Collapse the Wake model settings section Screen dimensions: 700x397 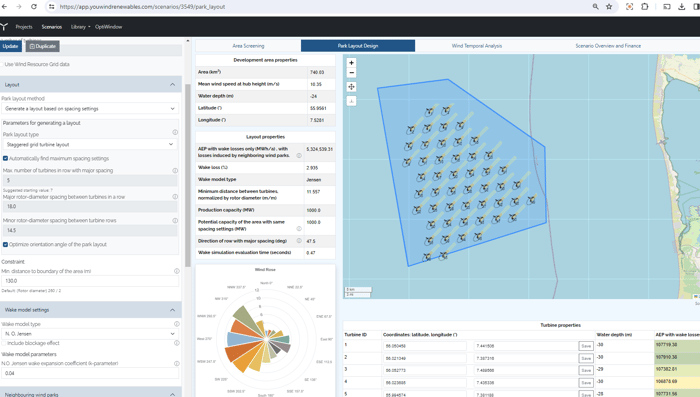172,310
